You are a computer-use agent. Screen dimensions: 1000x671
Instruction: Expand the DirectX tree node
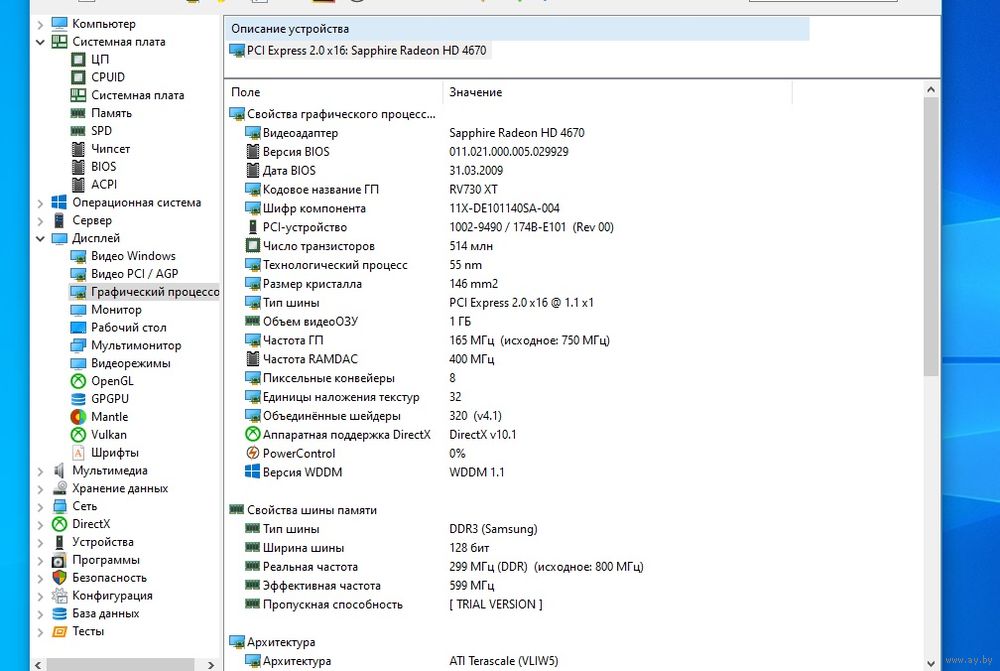coord(40,524)
